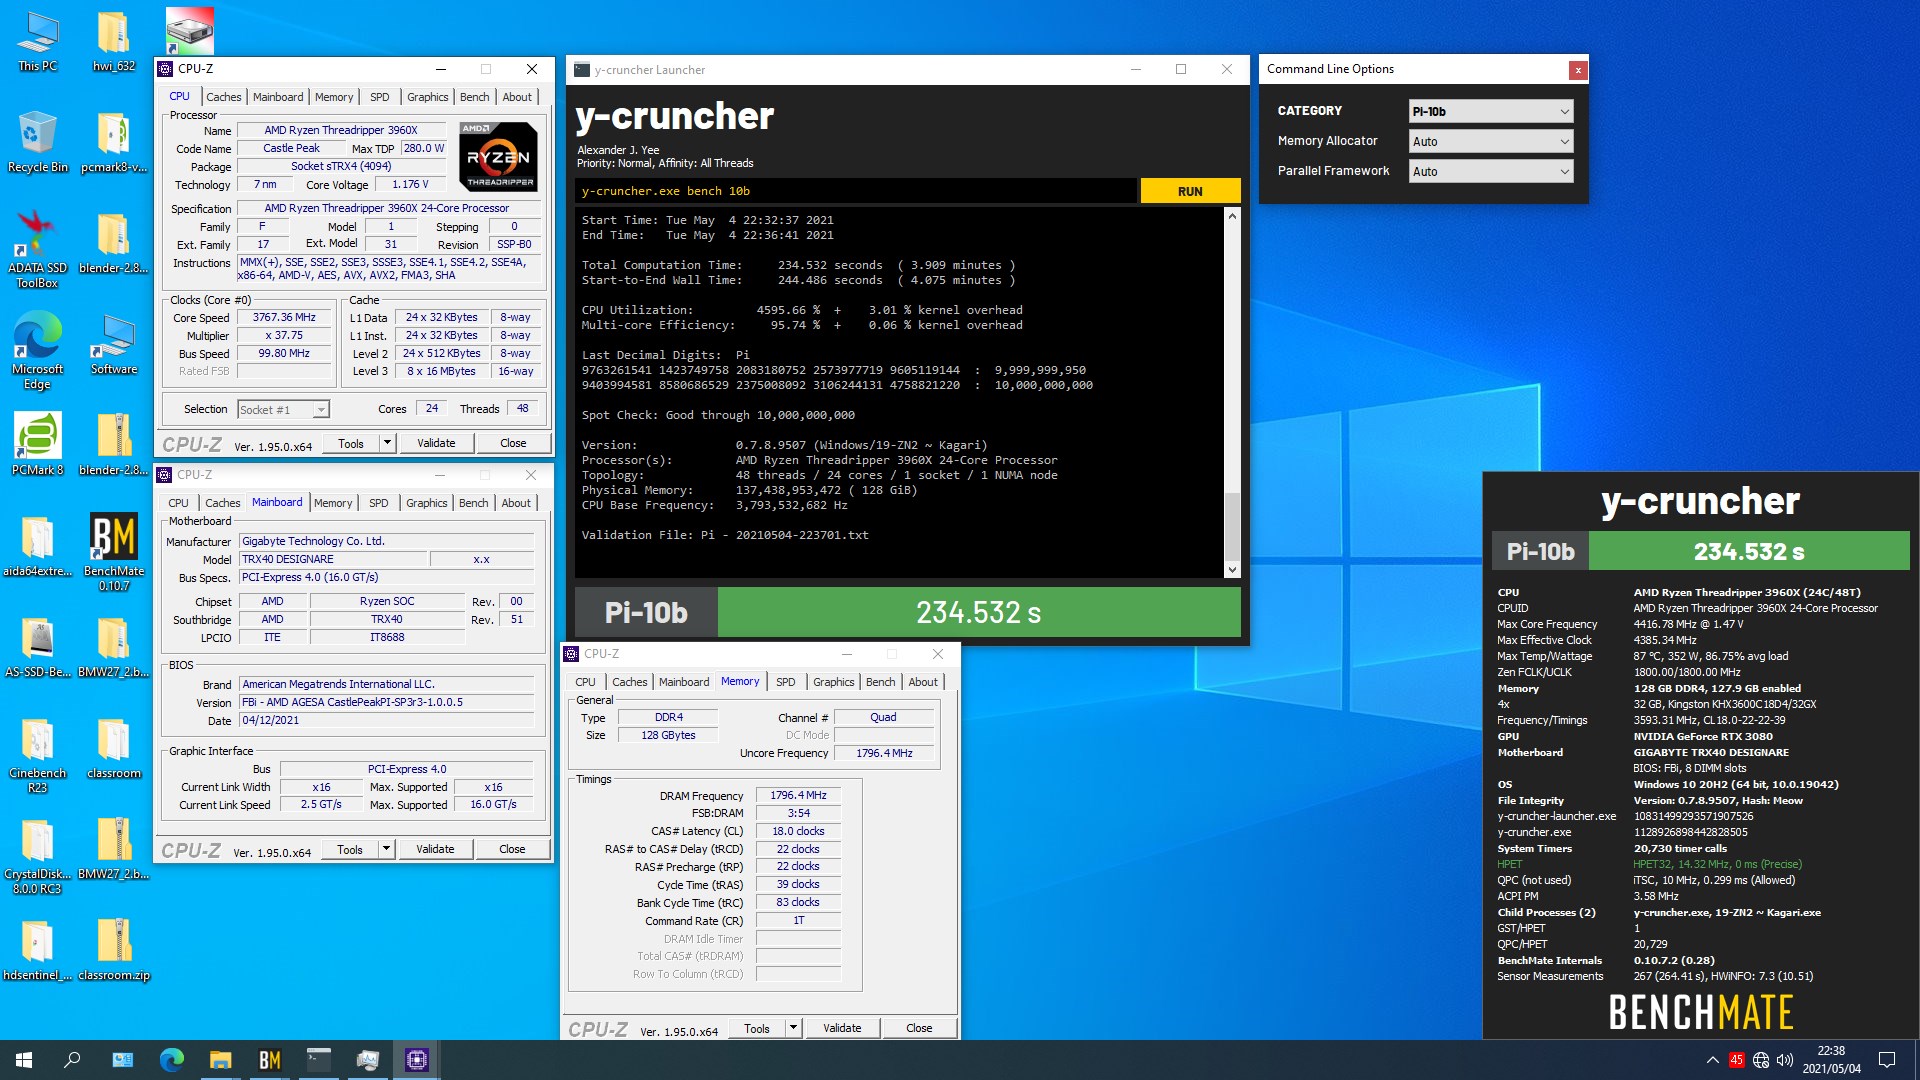Open Socket #1 selection dropdown in CPU-Z
Viewport: 1920px width, 1080px height.
tap(283, 409)
